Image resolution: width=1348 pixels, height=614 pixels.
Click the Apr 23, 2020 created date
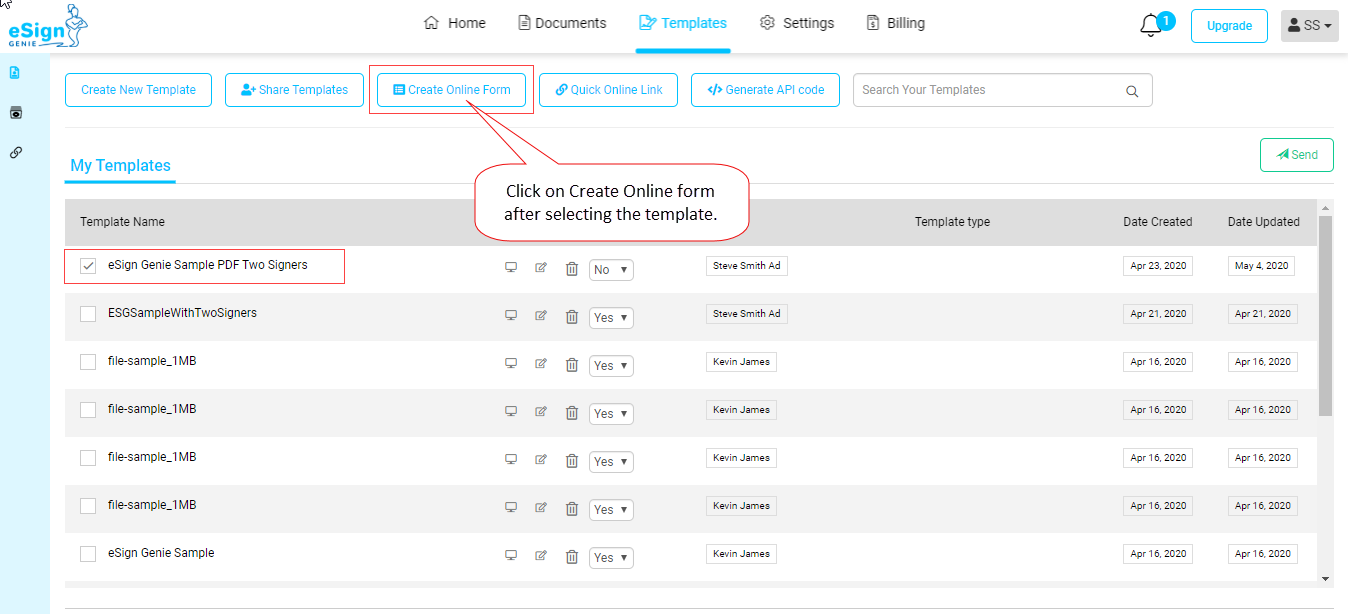(1158, 266)
